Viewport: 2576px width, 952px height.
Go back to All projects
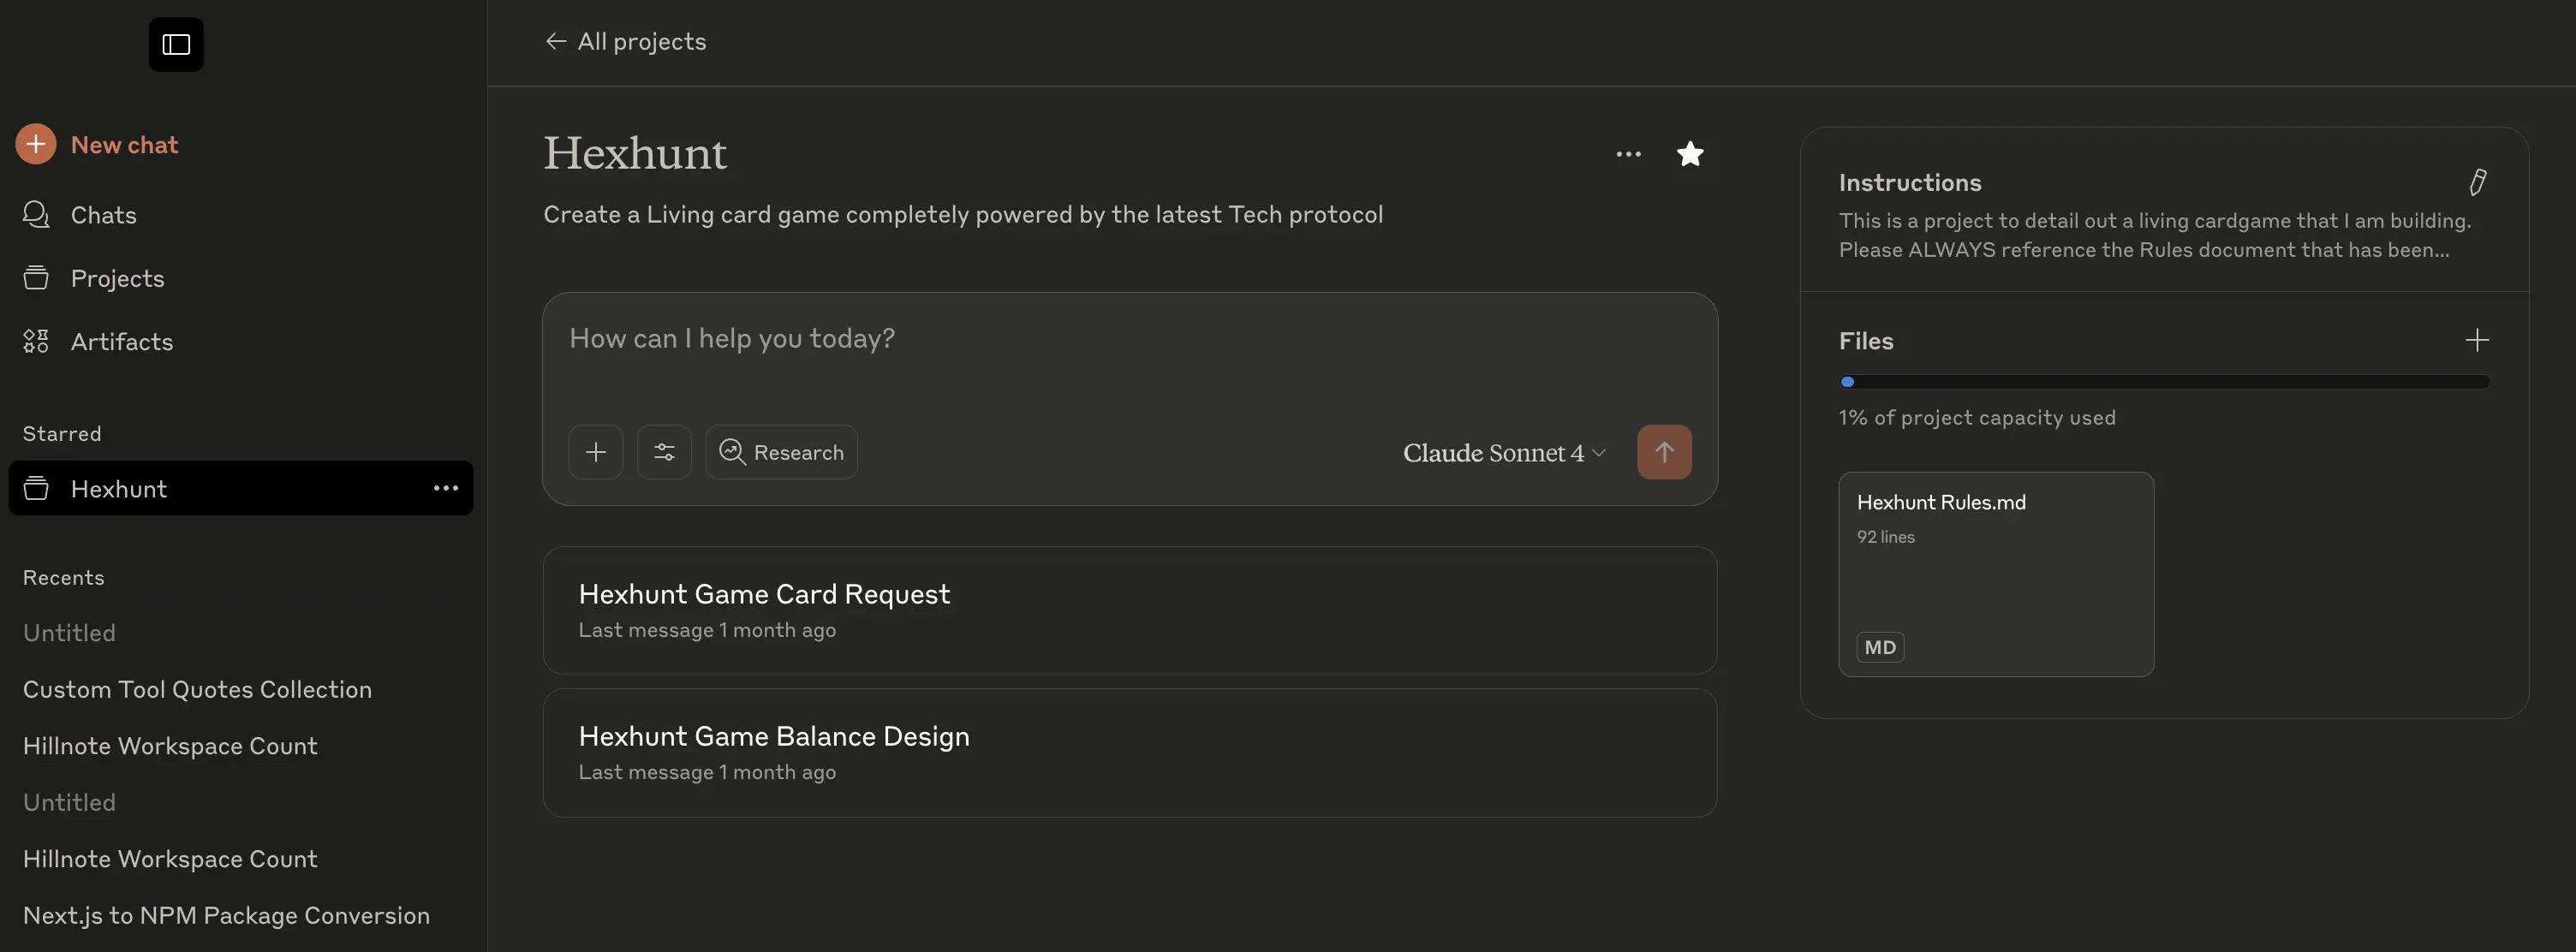[626, 41]
